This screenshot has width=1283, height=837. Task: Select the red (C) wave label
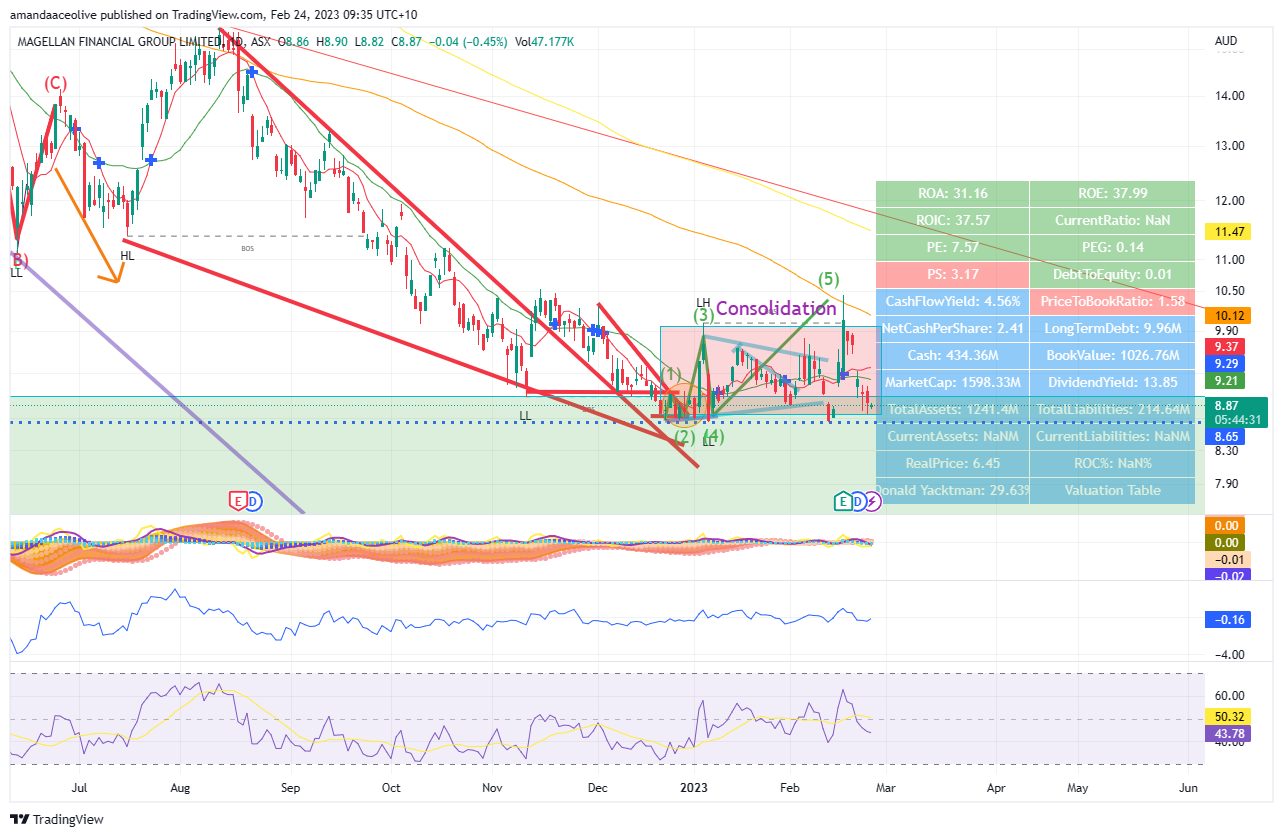[x=54, y=83]
